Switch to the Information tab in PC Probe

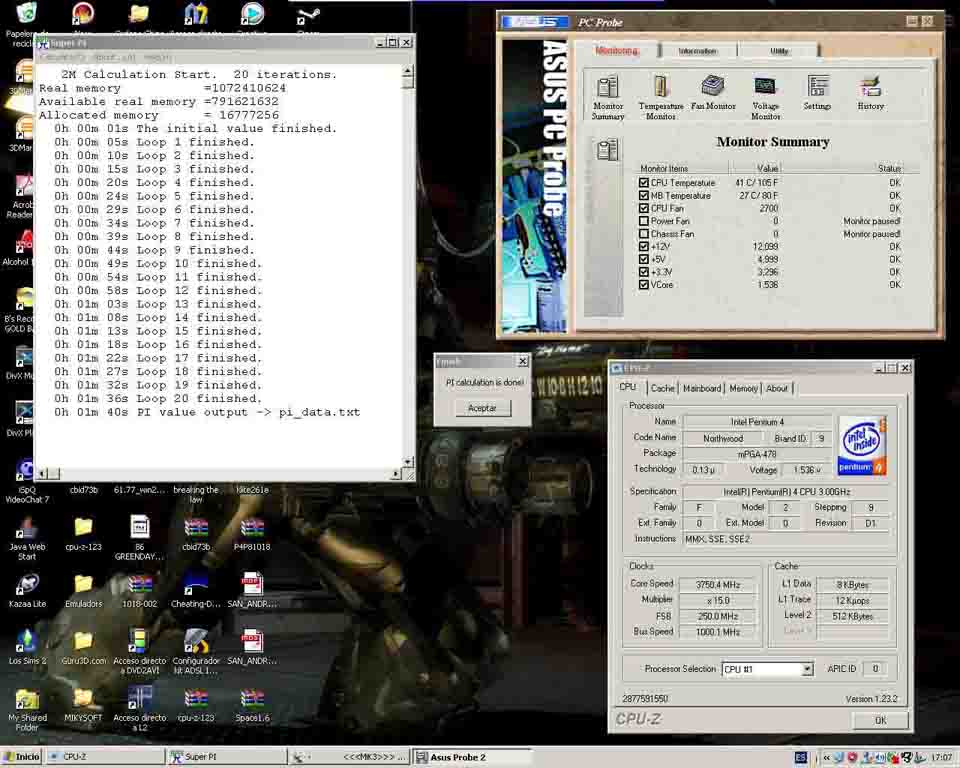tap(697, 51)
